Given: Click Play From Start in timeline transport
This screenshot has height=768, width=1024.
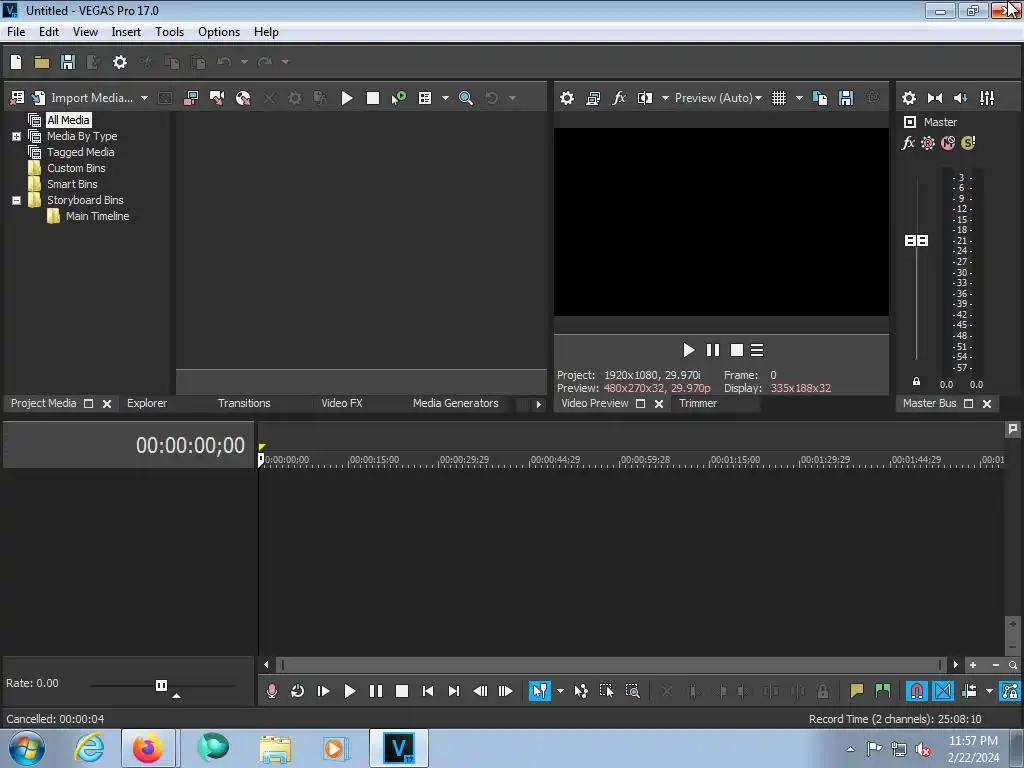Looking at the screenshot, I should (323, 691).
